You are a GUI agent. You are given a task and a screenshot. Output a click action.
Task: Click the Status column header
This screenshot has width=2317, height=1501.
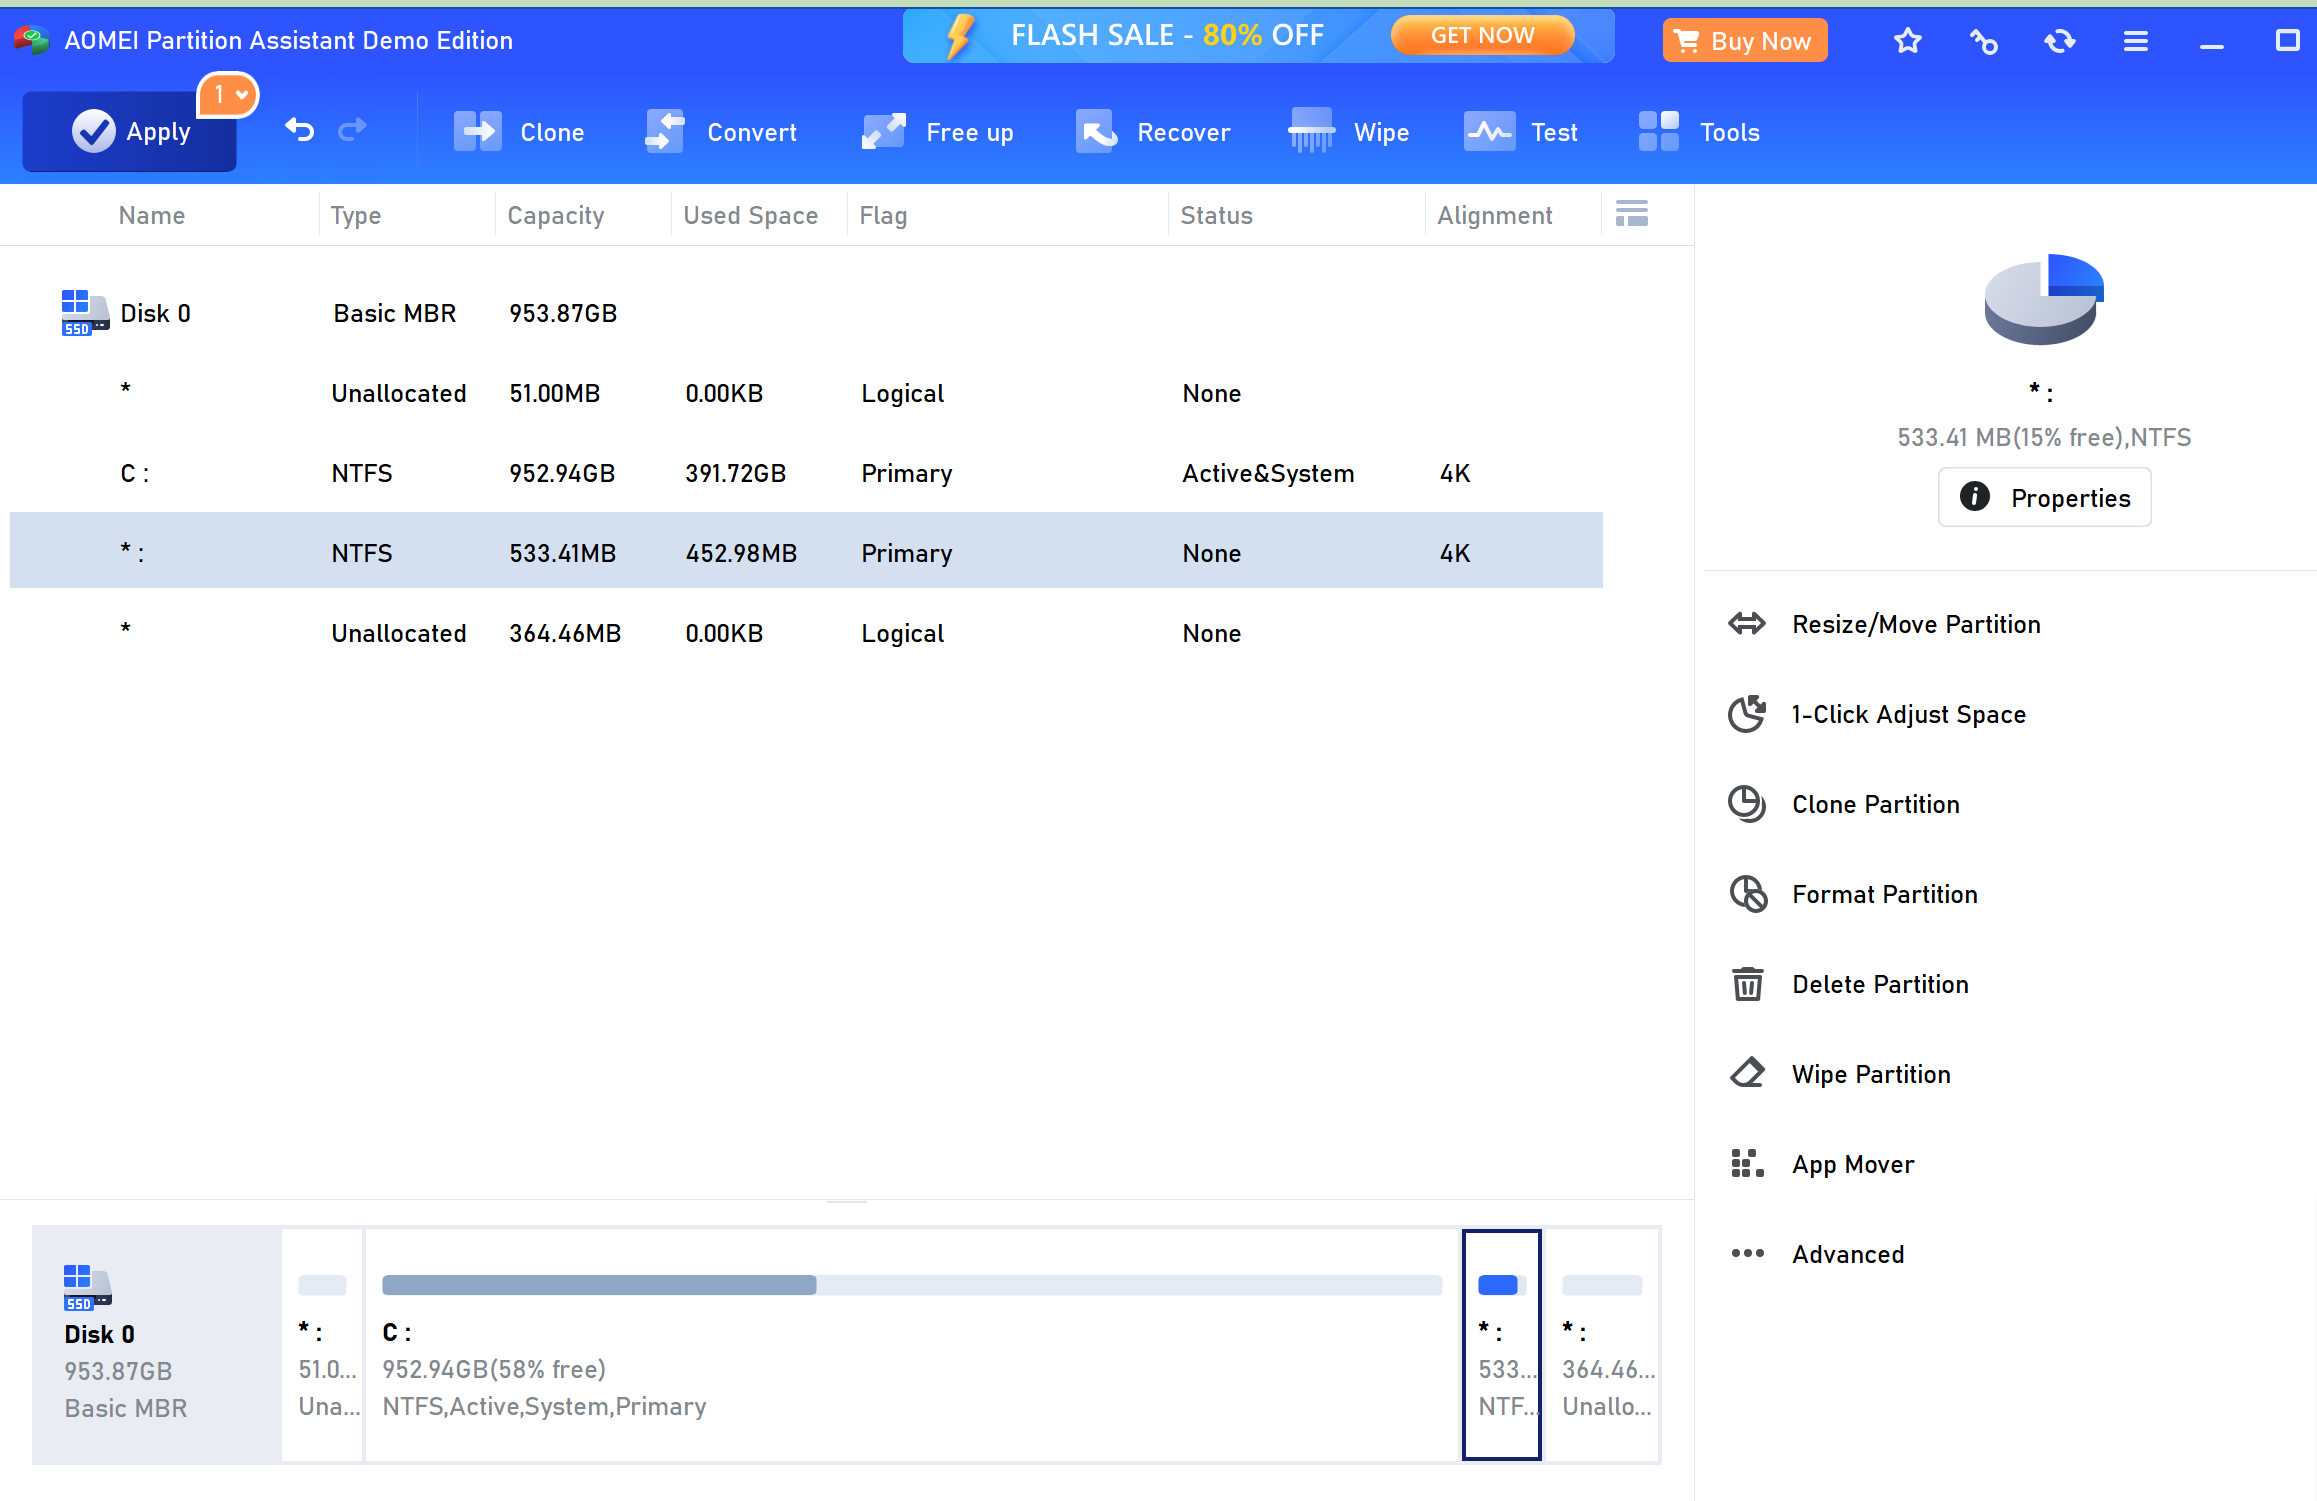click(1216, 215)
